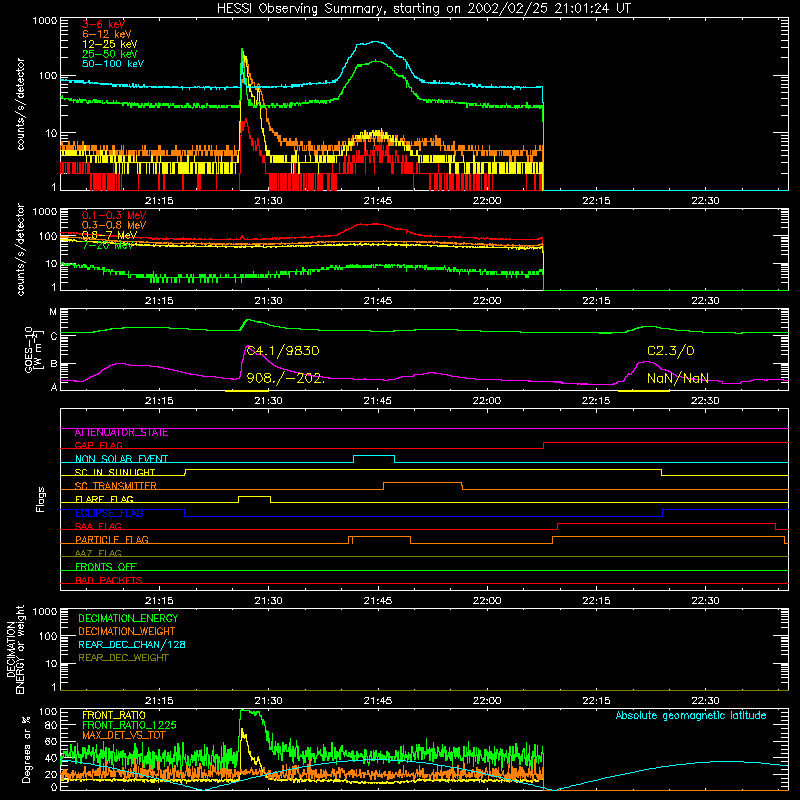The width and height of the screenshot is (800, 800).
Task: Click the vertical Flags axis title
Action: (x=41, y=499)
